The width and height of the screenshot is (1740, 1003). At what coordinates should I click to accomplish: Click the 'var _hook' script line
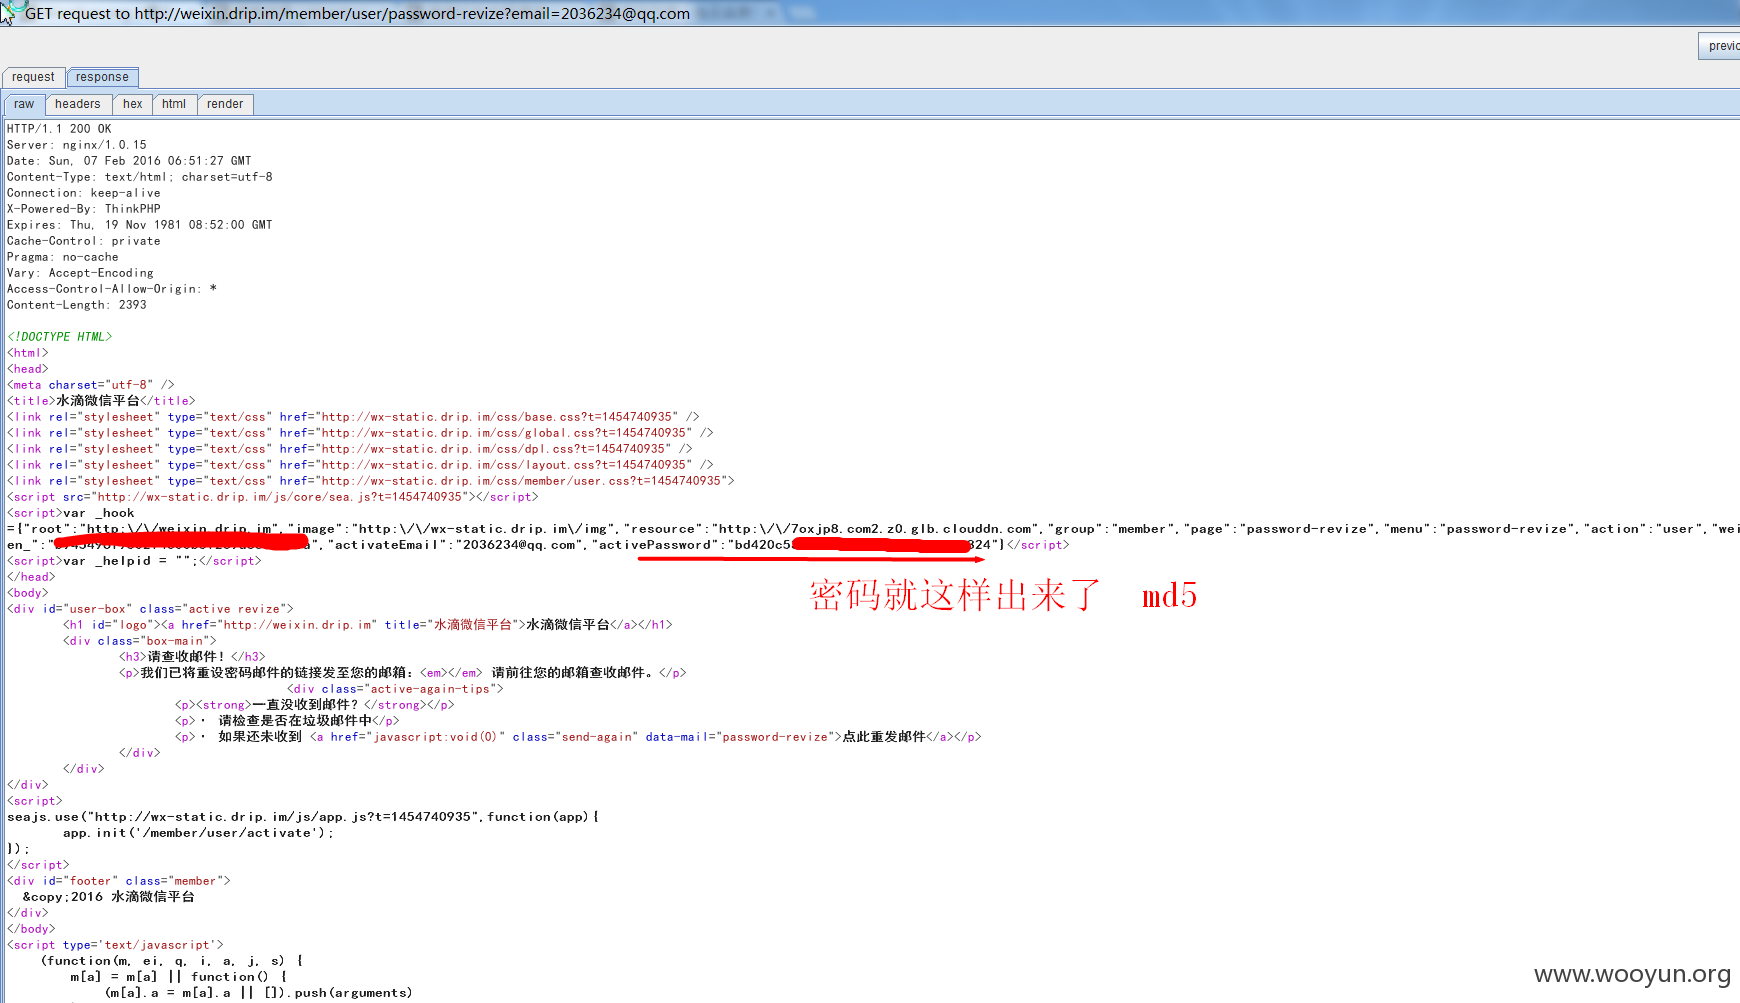click(70, 513)
